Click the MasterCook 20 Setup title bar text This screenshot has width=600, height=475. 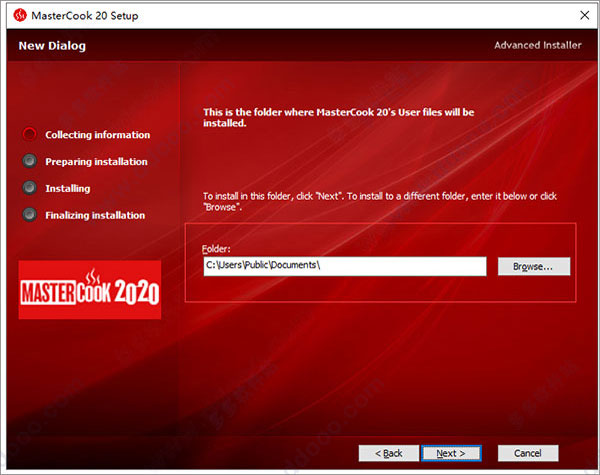(85, 16)
